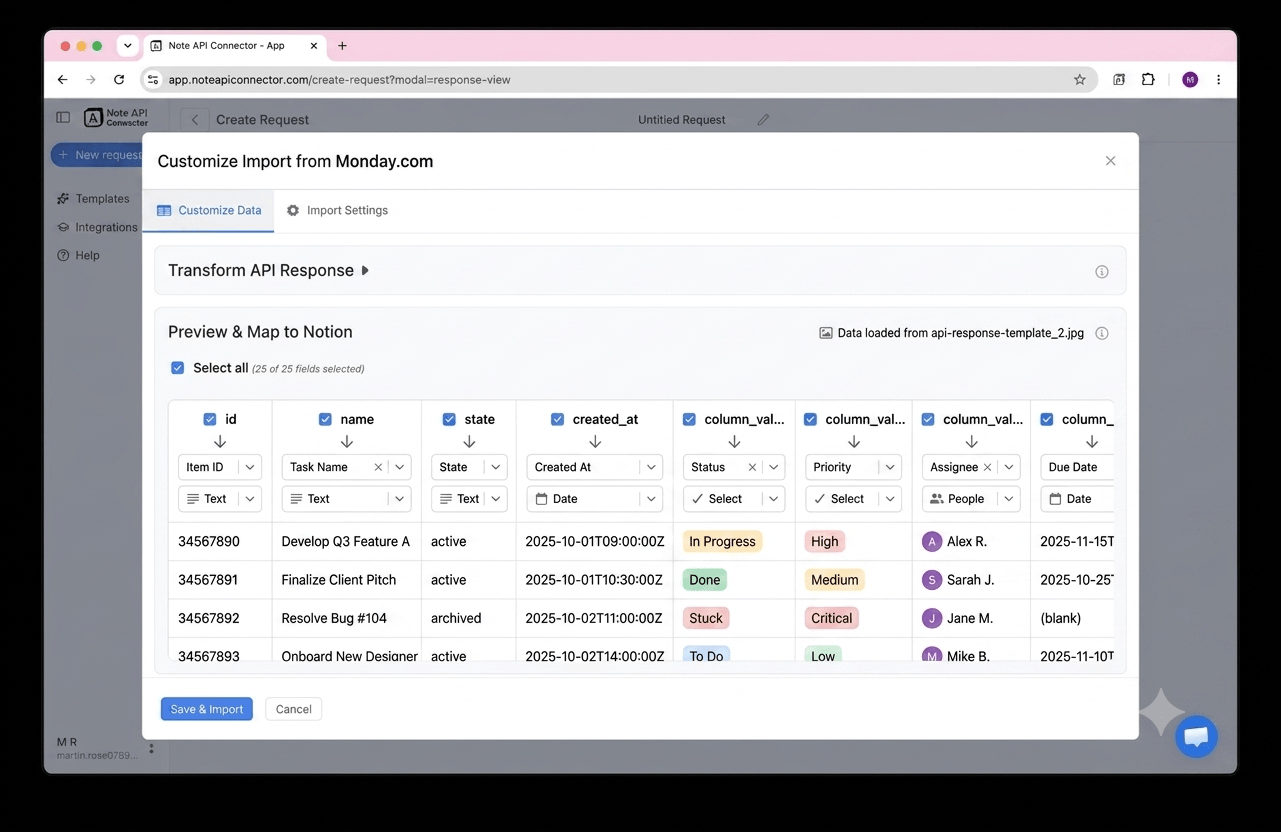Clear the Assignee mapping with X
This screenshot has width=1281, height=832.
(987, 467)
